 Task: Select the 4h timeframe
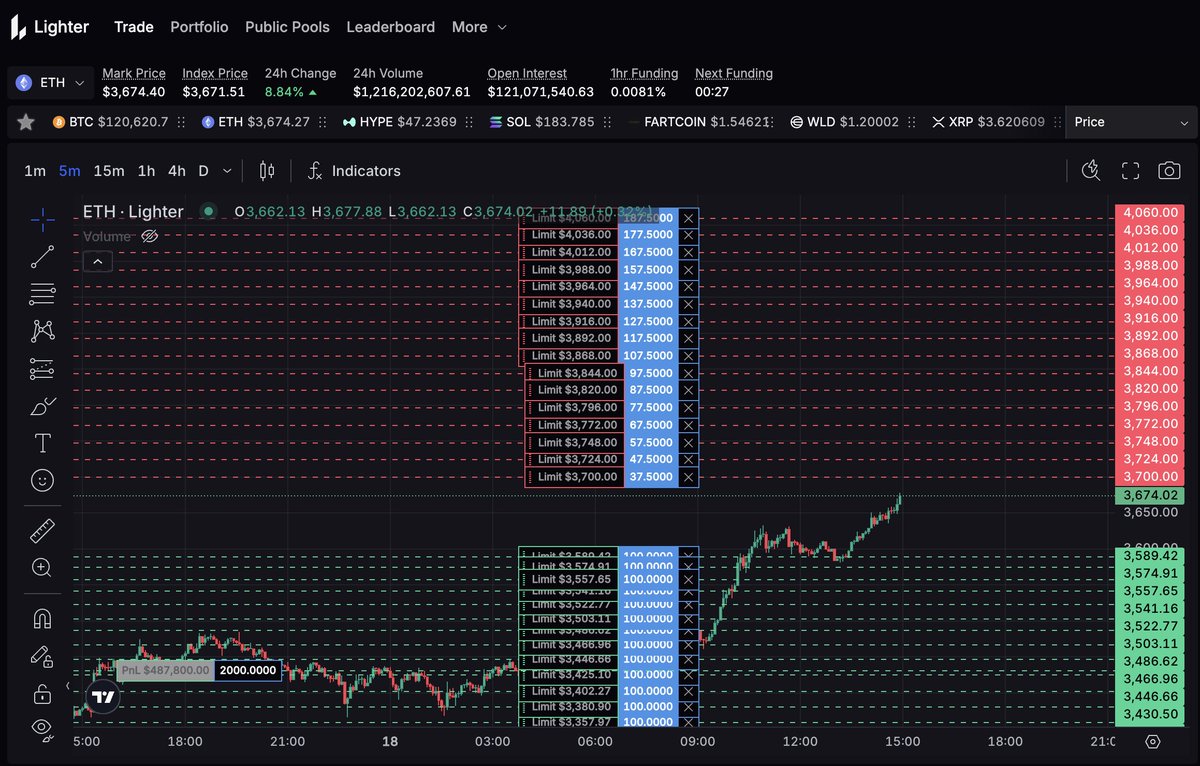click(x=176, y=171)
